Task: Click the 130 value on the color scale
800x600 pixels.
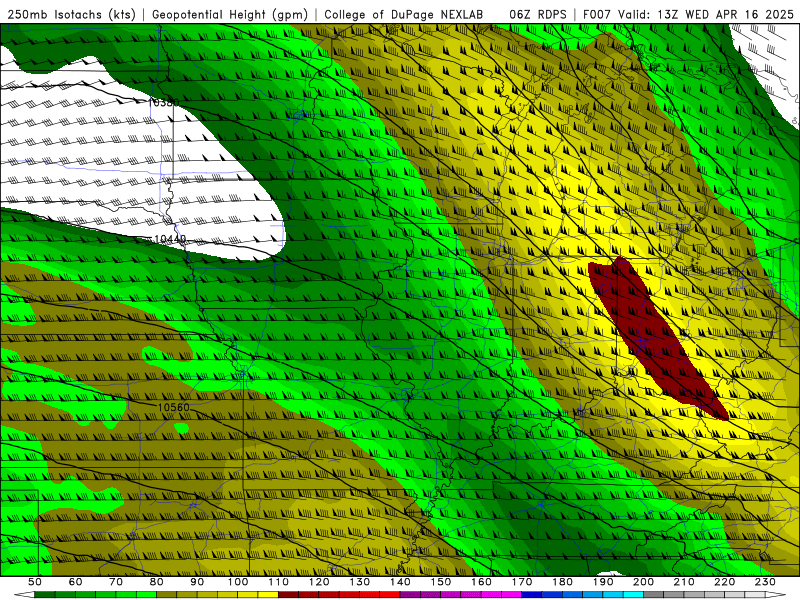Action: 360,582
